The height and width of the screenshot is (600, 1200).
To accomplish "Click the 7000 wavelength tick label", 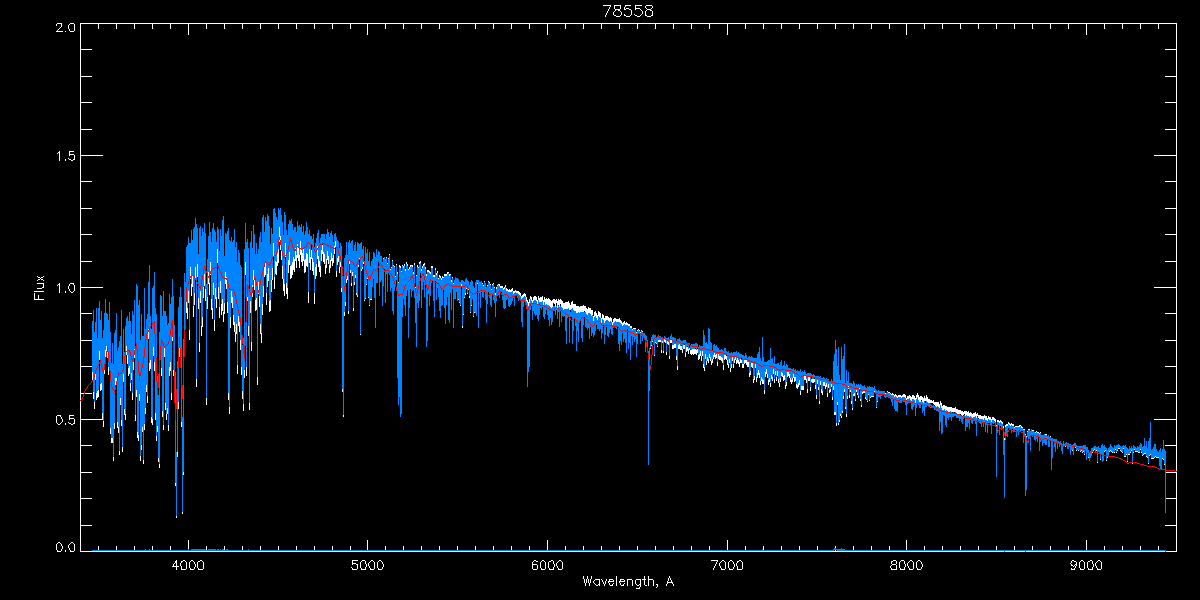I will (x=727, y=565).
